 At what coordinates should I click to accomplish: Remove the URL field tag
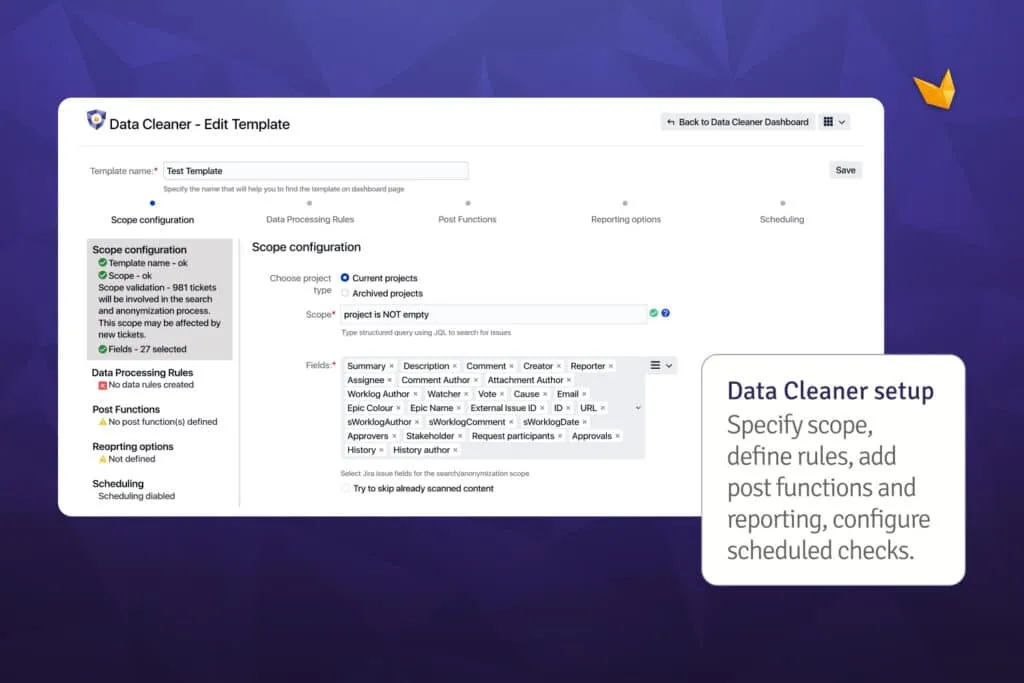click(x=603, y=408)
